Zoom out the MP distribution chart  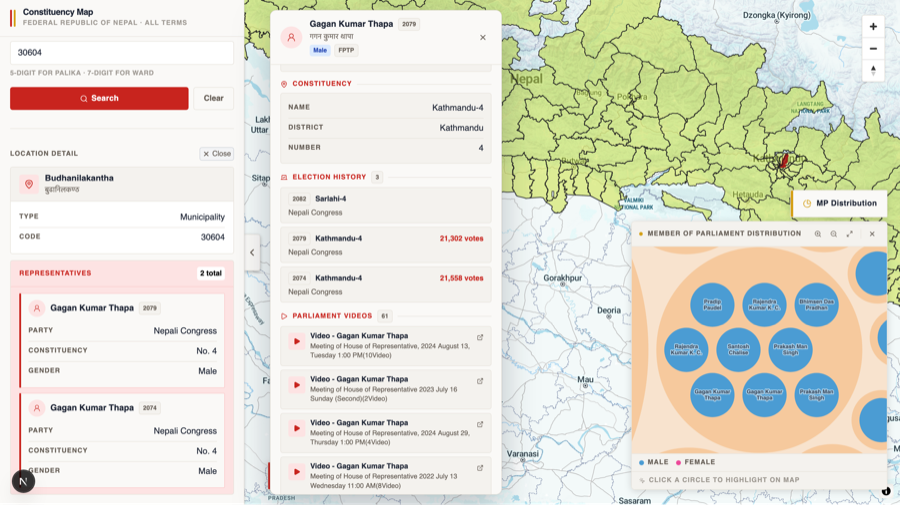833,234
